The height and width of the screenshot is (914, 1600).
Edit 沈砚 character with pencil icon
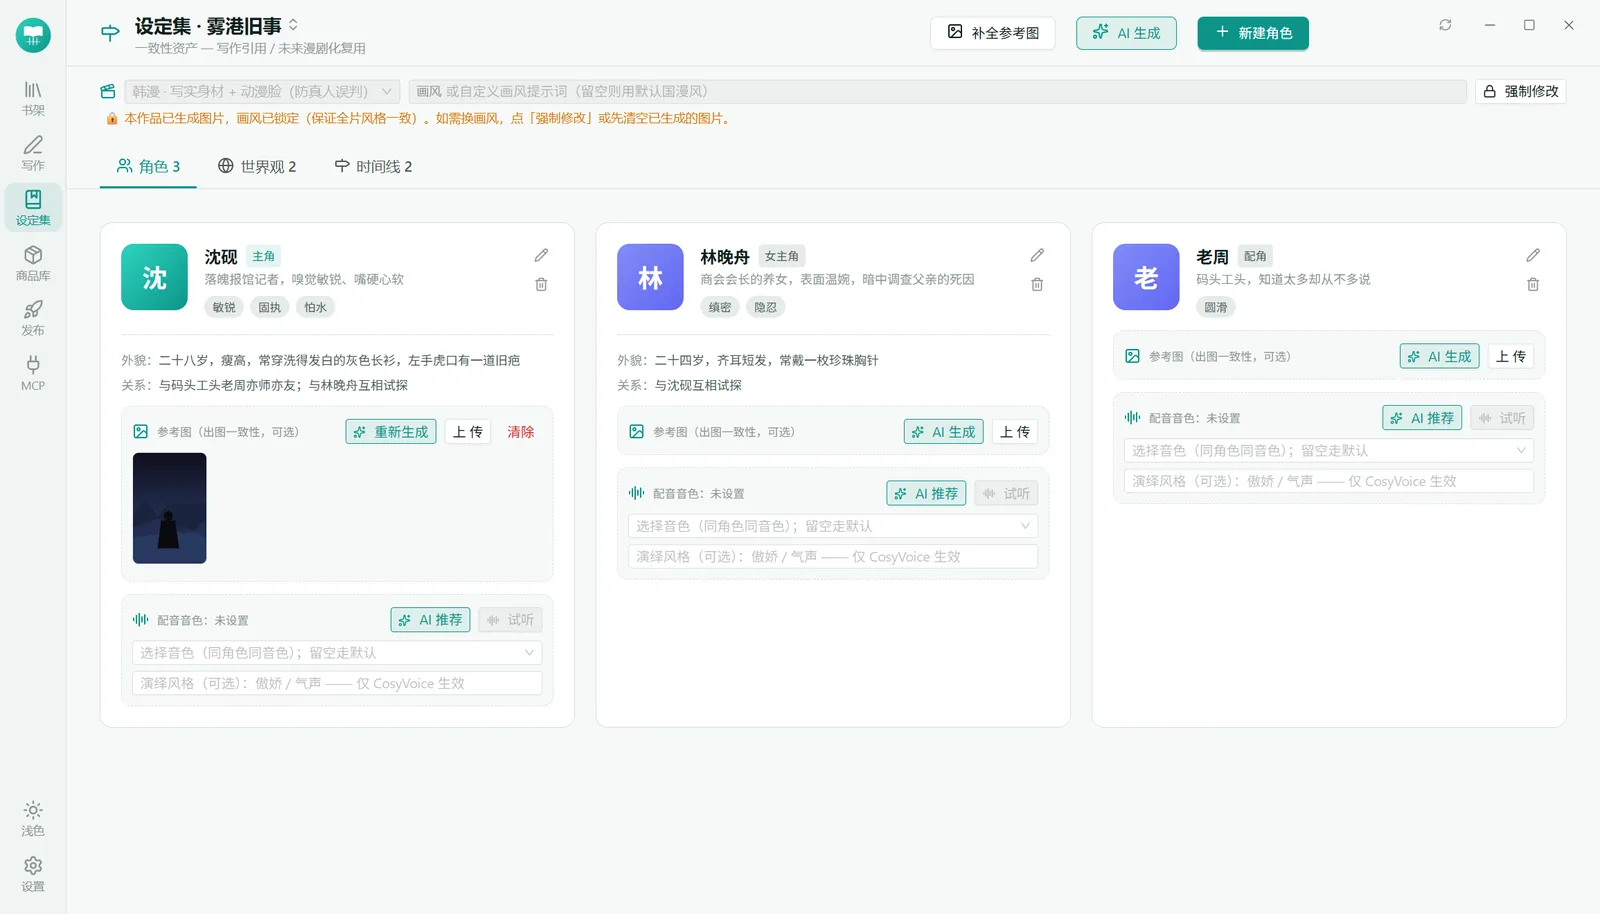coord(541,255)
